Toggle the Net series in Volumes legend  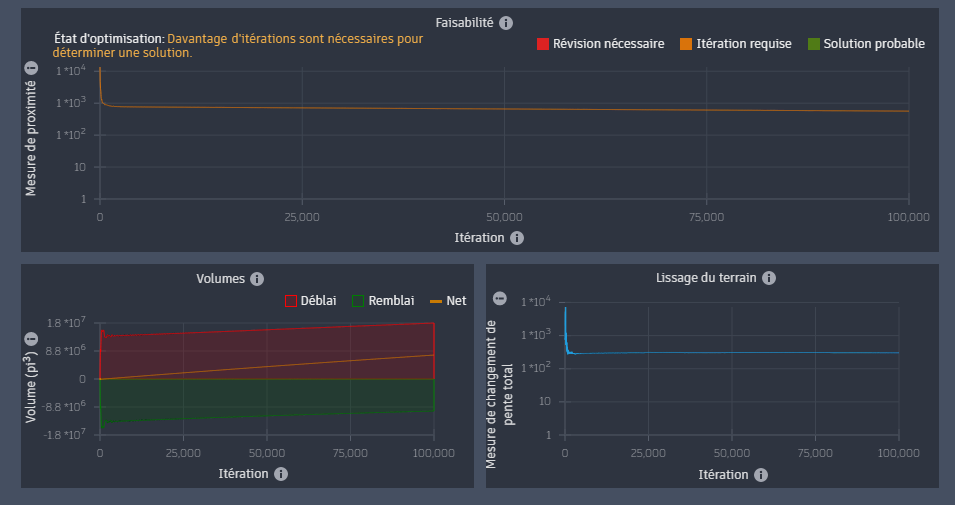pyautogui.click(x=448, y=301)
